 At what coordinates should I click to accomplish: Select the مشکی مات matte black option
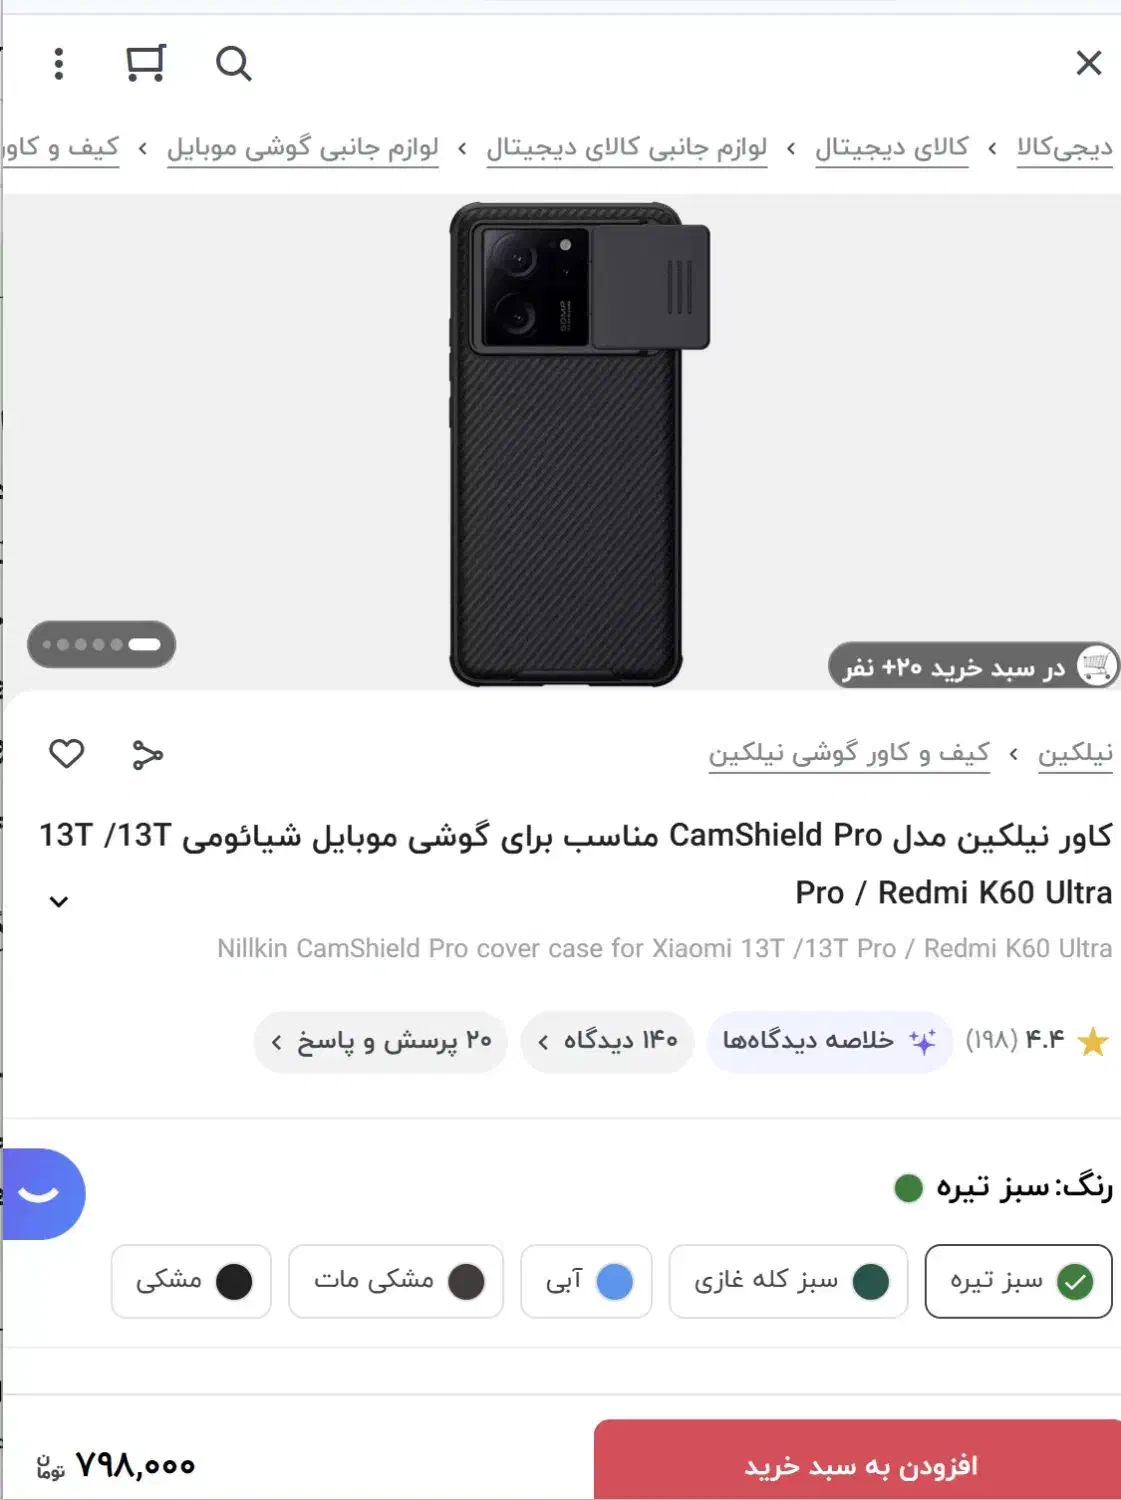coord(395,1281)
